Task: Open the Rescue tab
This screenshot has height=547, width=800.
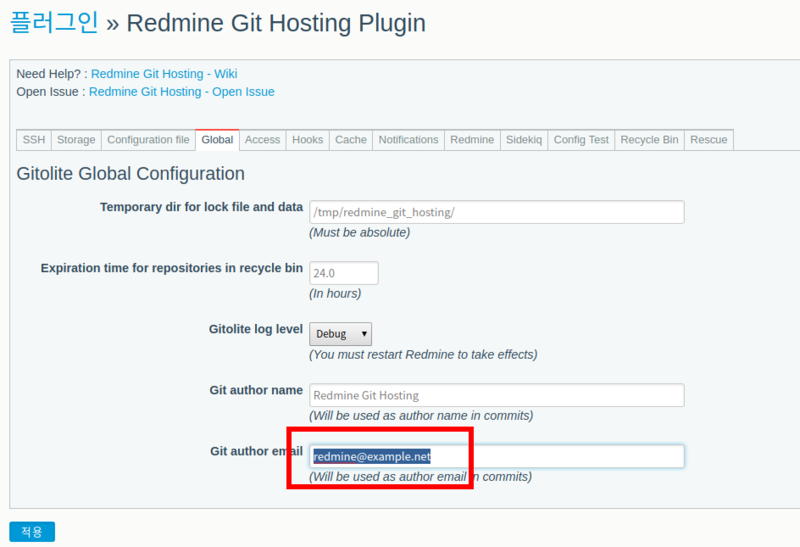Action: tap(709, 140)
